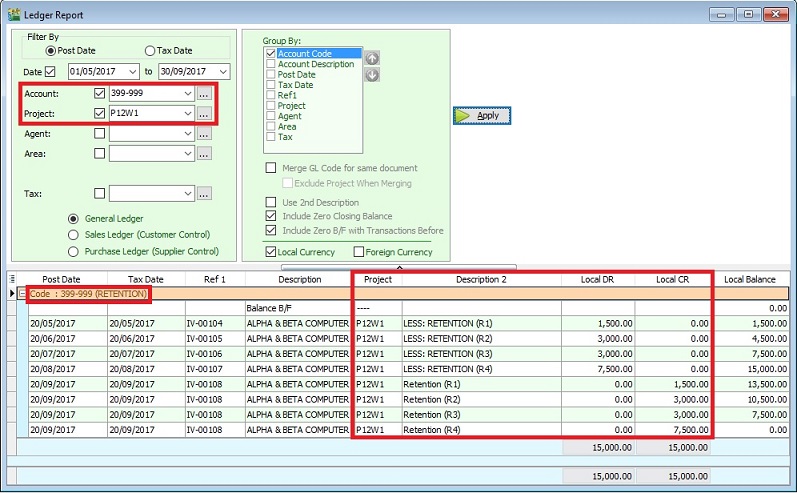Image resolution: width=797 pixels, height=493 pixels.
Task: Enable Merge GL Code for same document
Action: point(271,168)
